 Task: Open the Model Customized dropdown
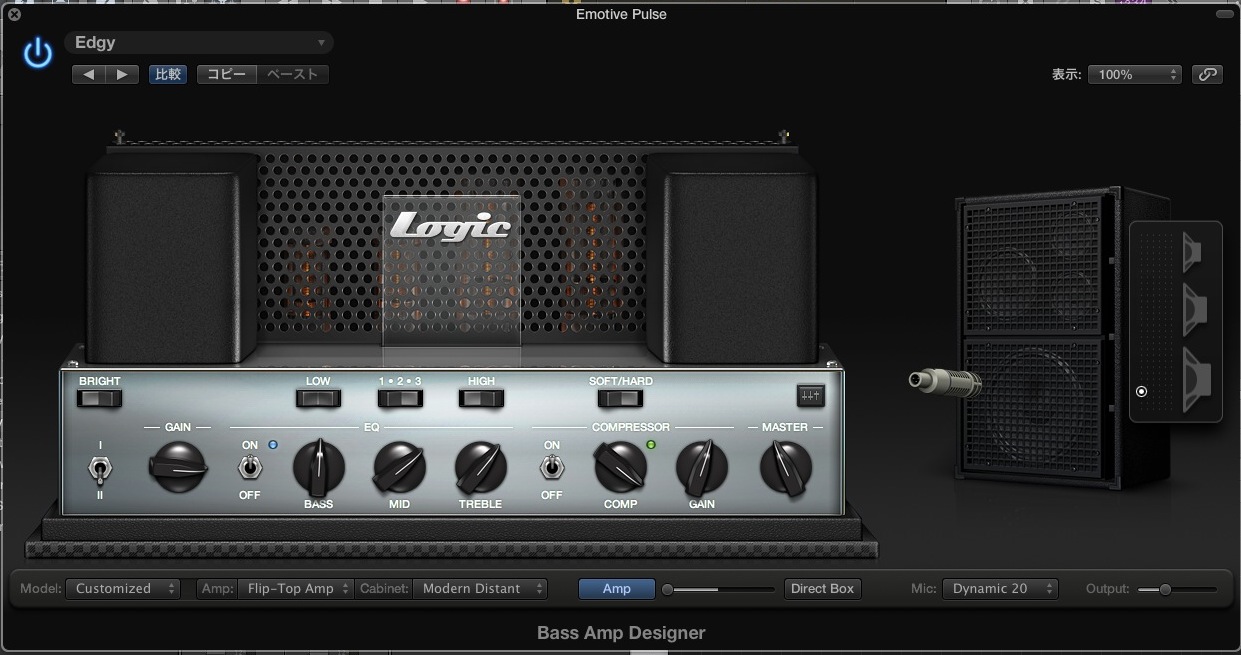coord(123,589)
